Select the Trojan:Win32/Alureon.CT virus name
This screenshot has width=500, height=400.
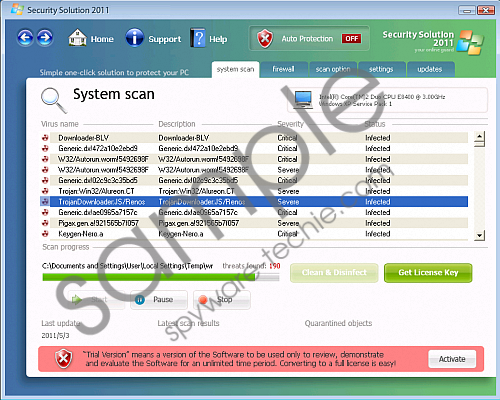96,191
